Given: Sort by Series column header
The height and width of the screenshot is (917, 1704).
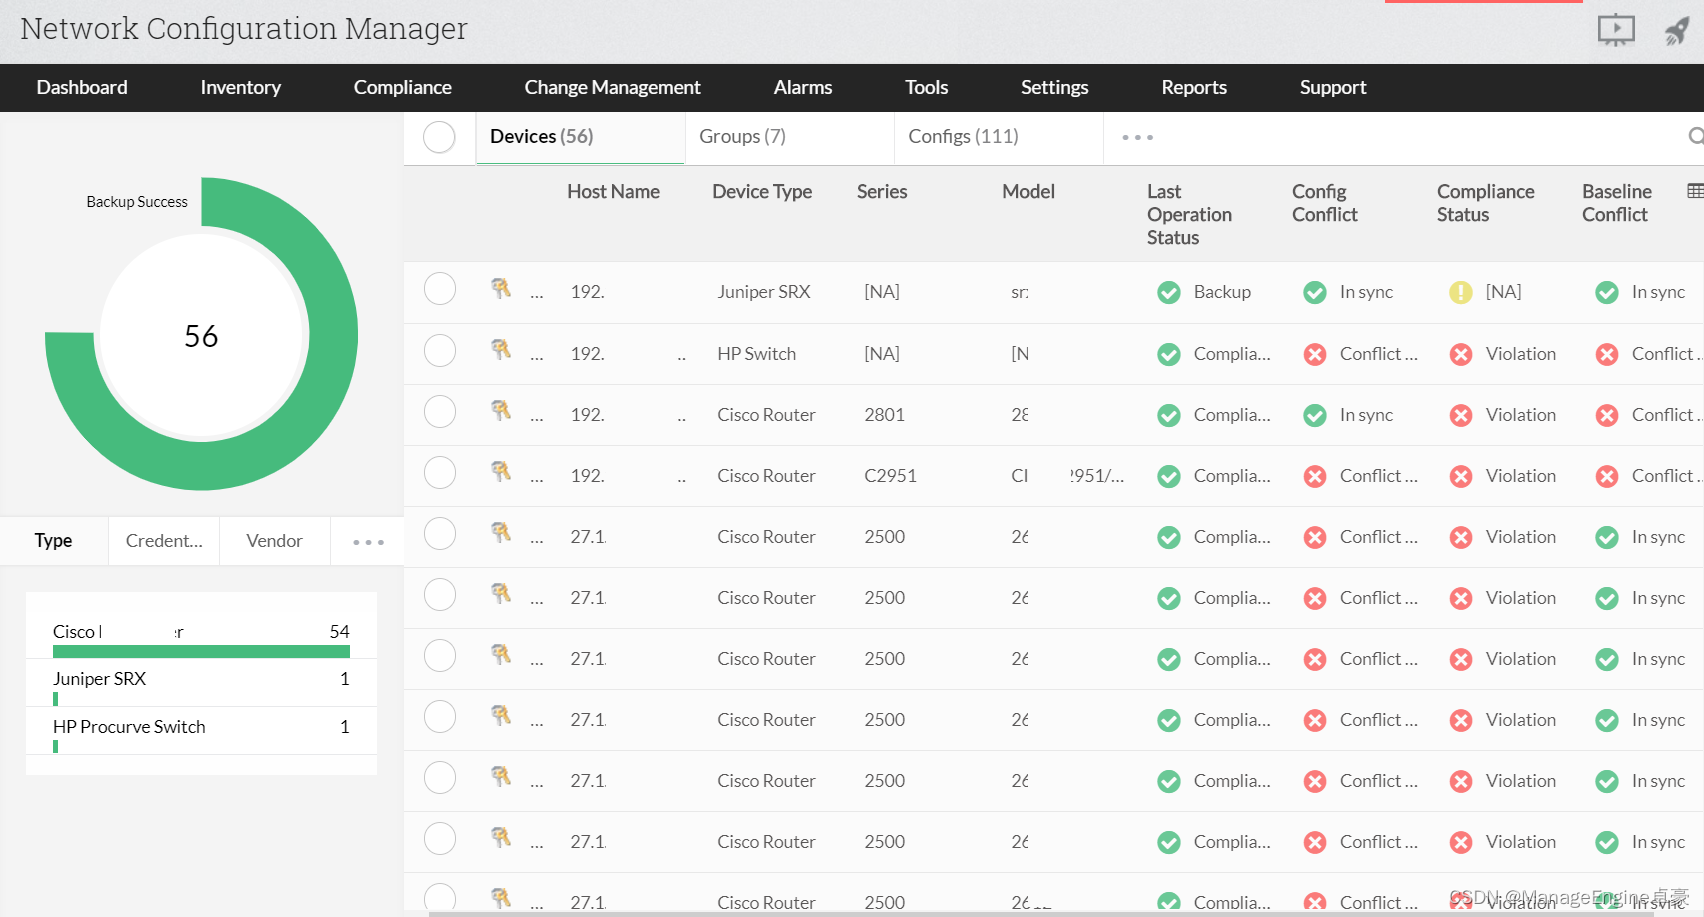Looking at the screenshot, I should [x=882, y=191].
